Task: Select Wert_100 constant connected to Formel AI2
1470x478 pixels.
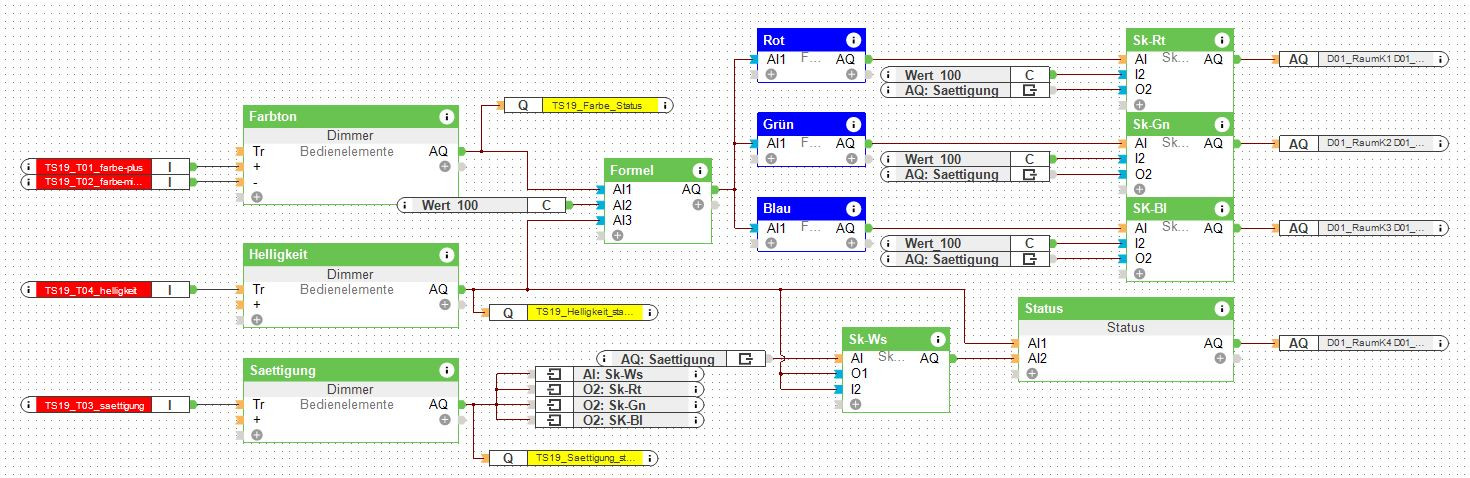Action: [482, 205]
